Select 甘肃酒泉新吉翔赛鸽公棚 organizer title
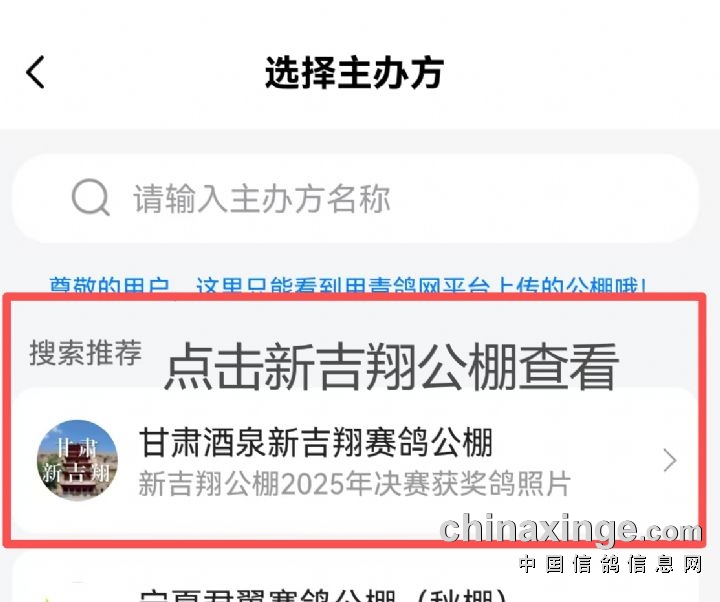 316,442
